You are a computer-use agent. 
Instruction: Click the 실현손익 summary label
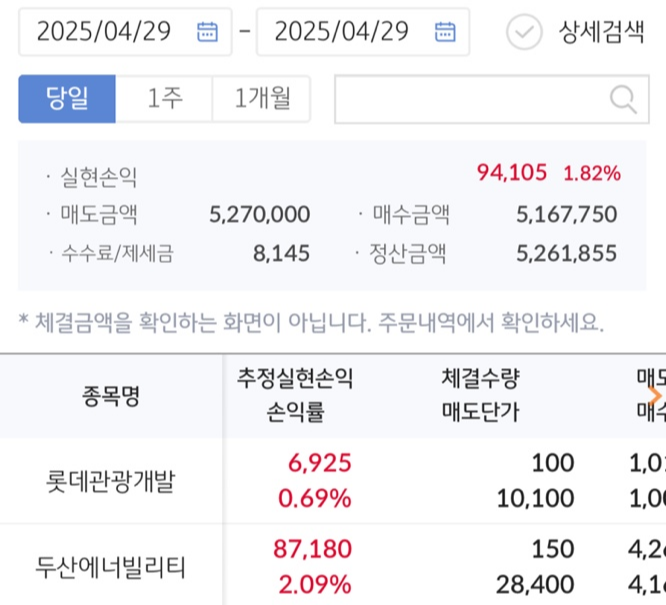pyautogui.click(x=99, y=177)
